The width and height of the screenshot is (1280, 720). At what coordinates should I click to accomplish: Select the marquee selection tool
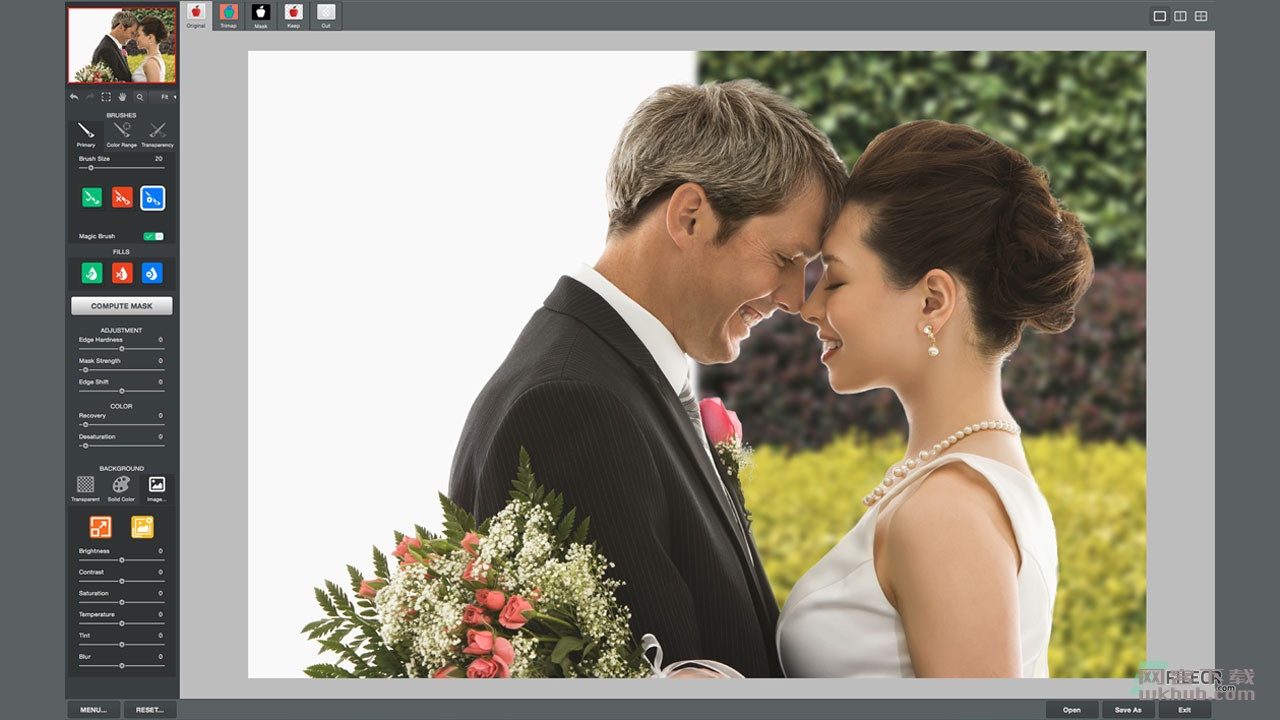pyautogui.click(x=106, y=97)
